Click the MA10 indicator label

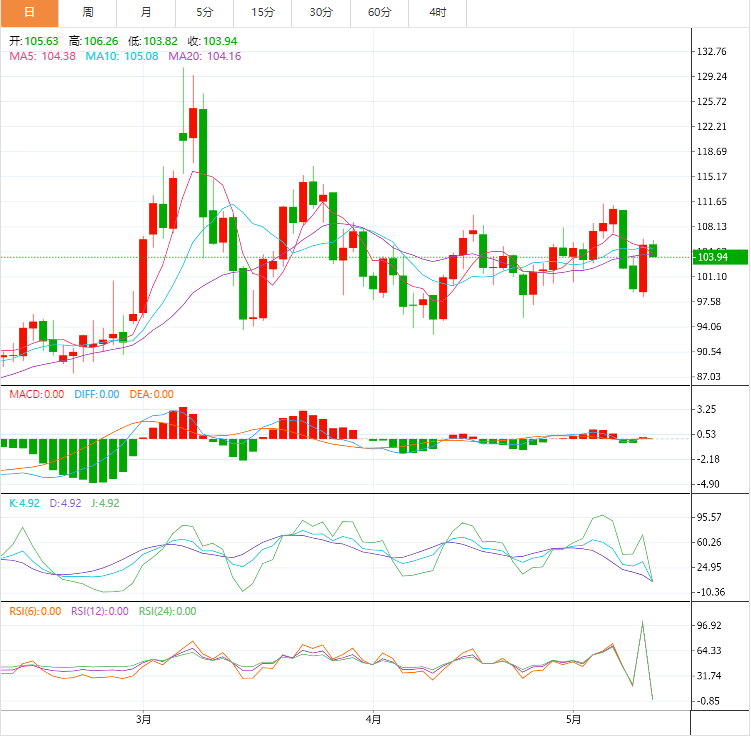click(x=122, y=57)
